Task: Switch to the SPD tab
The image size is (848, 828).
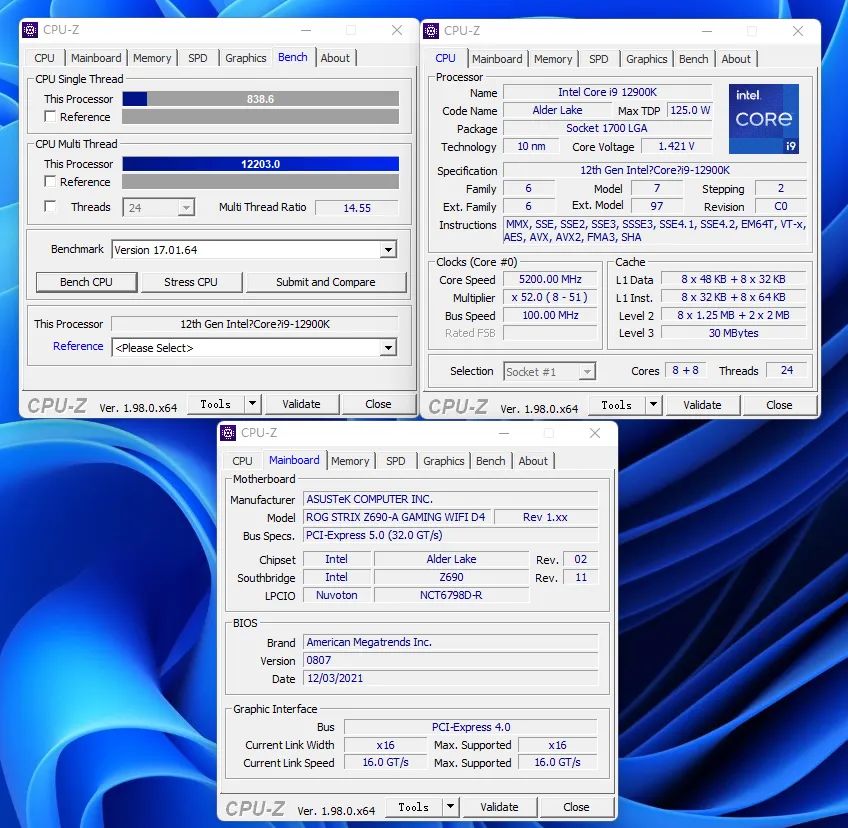Action: click(x=198, y=58)
